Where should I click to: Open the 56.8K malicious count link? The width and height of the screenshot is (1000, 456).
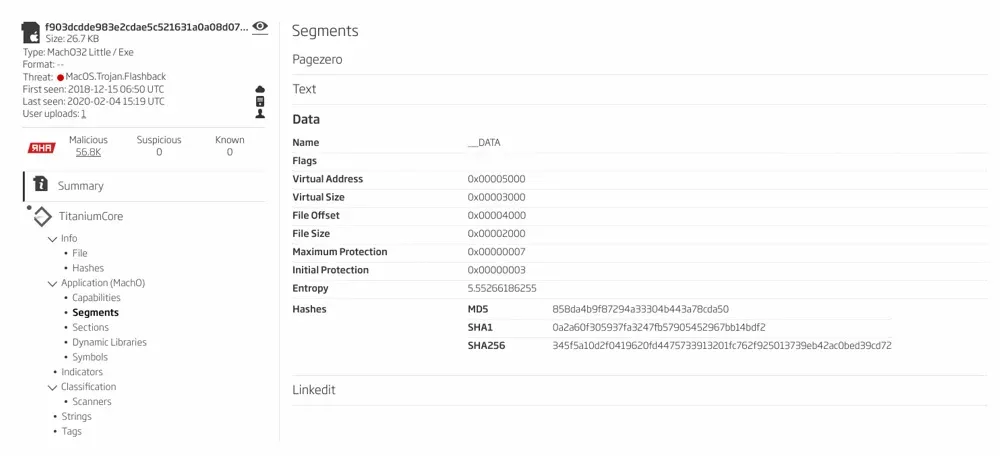(x=88, y=152)
